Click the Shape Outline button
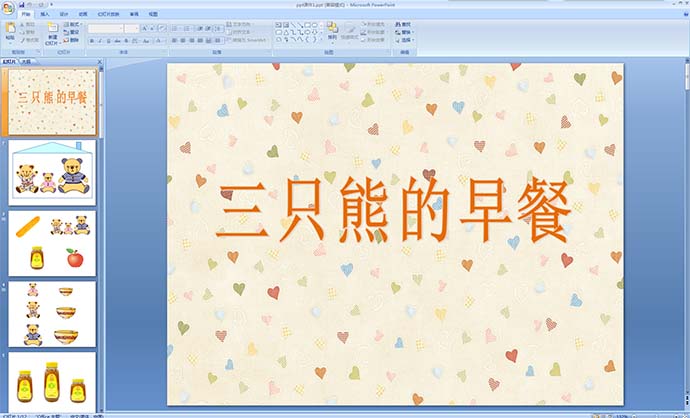Image resolution: width=690 pixels, height=418 pixels. (373, 32)
